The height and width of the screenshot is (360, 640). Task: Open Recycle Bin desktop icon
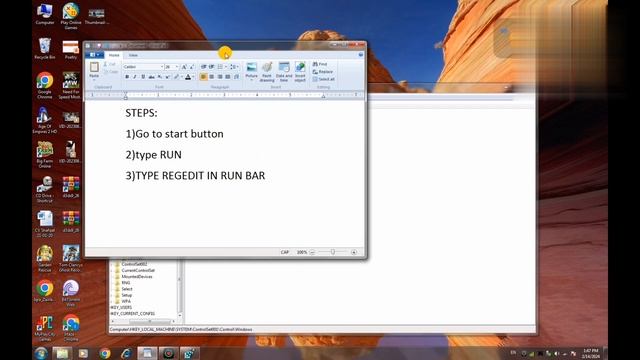click(44, 49)
